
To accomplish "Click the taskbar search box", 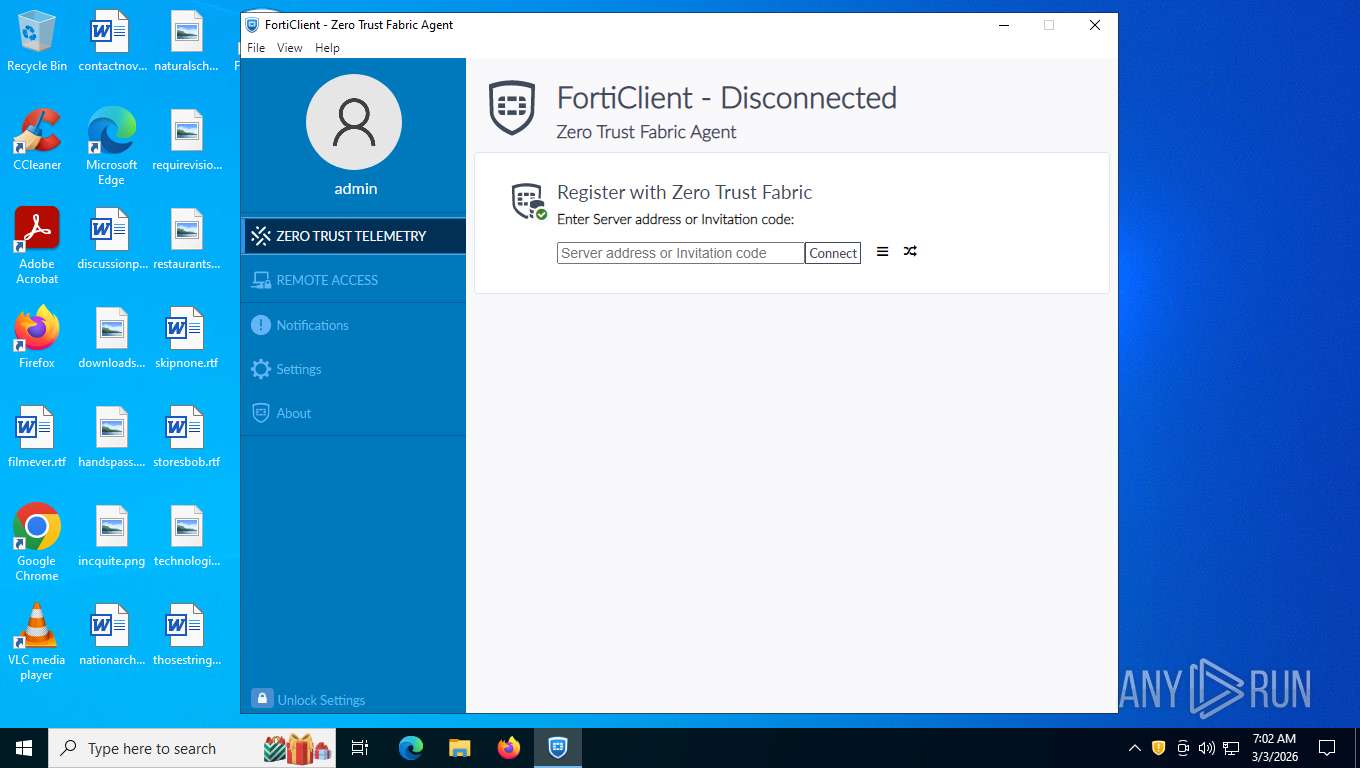I will click(x=194, y=748).
